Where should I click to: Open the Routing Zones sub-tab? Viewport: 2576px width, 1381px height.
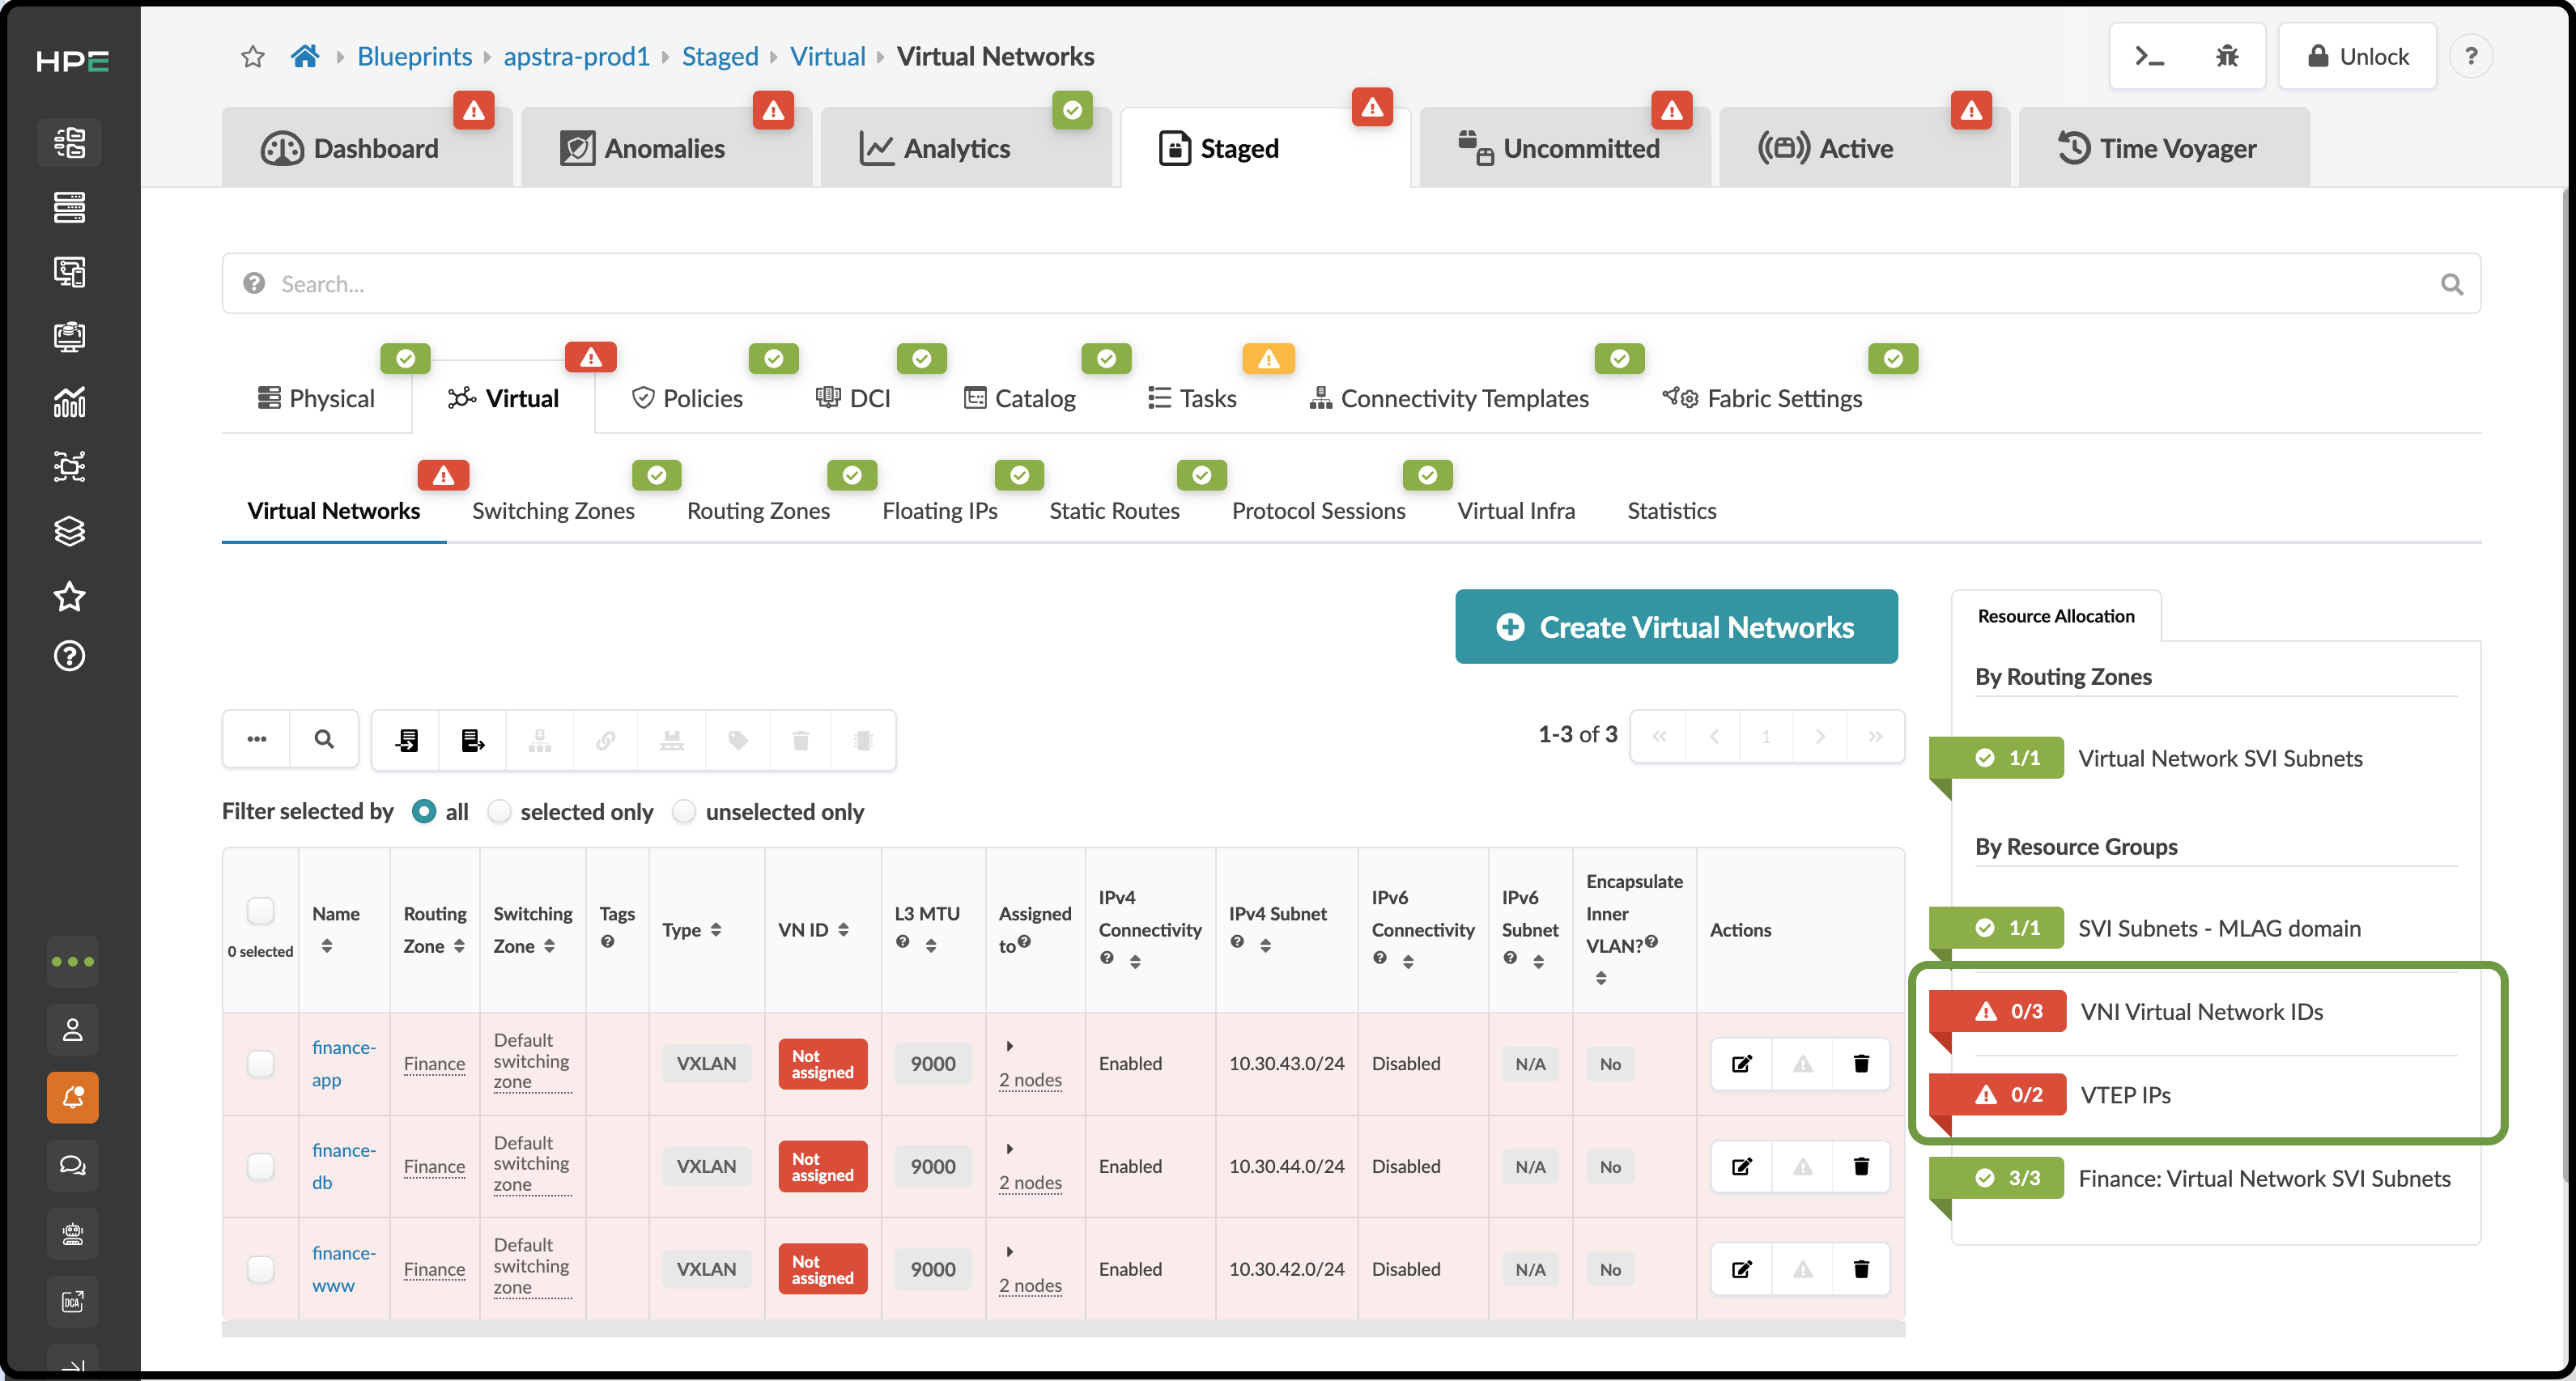[x=758, y=511]
